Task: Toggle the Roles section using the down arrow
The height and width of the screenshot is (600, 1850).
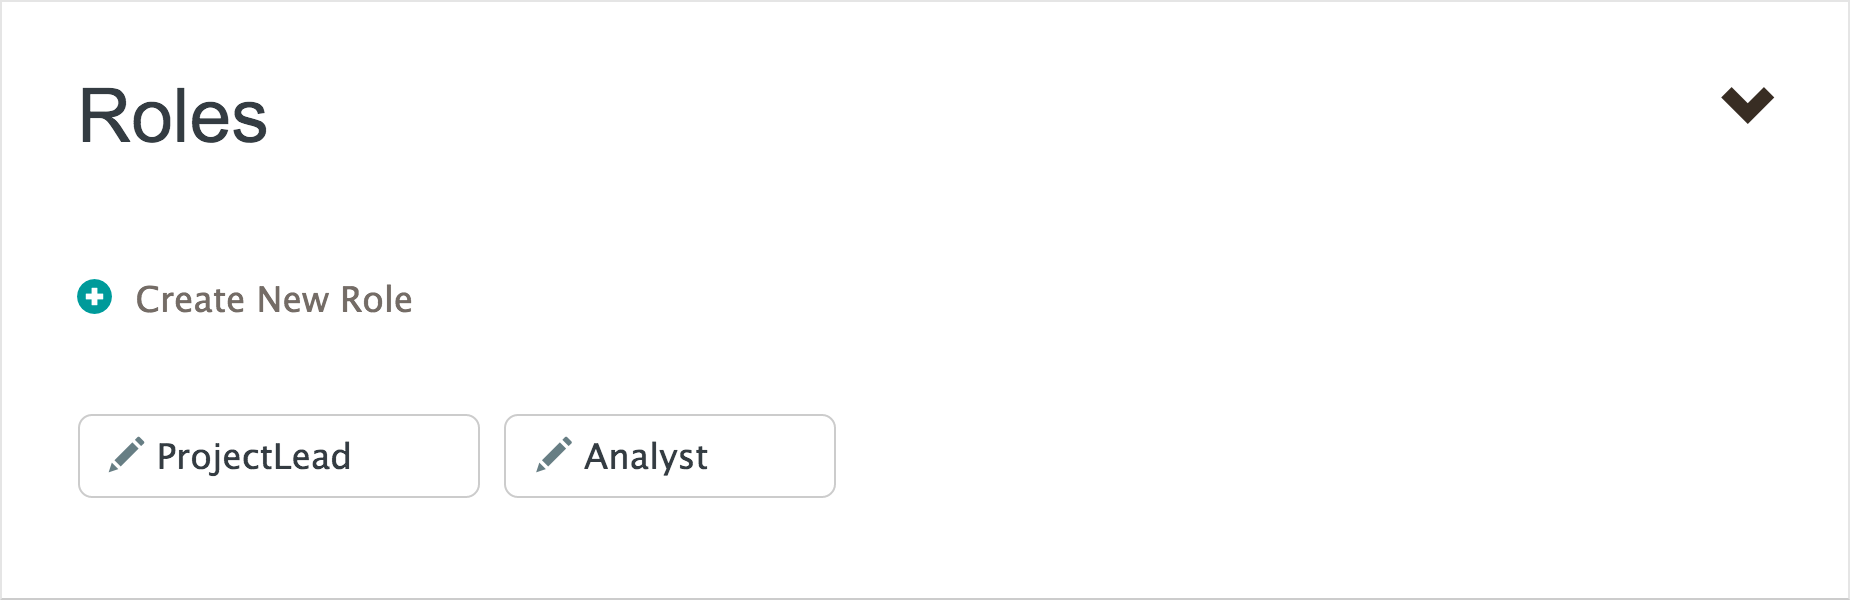Action: (x=1747, y=105)
